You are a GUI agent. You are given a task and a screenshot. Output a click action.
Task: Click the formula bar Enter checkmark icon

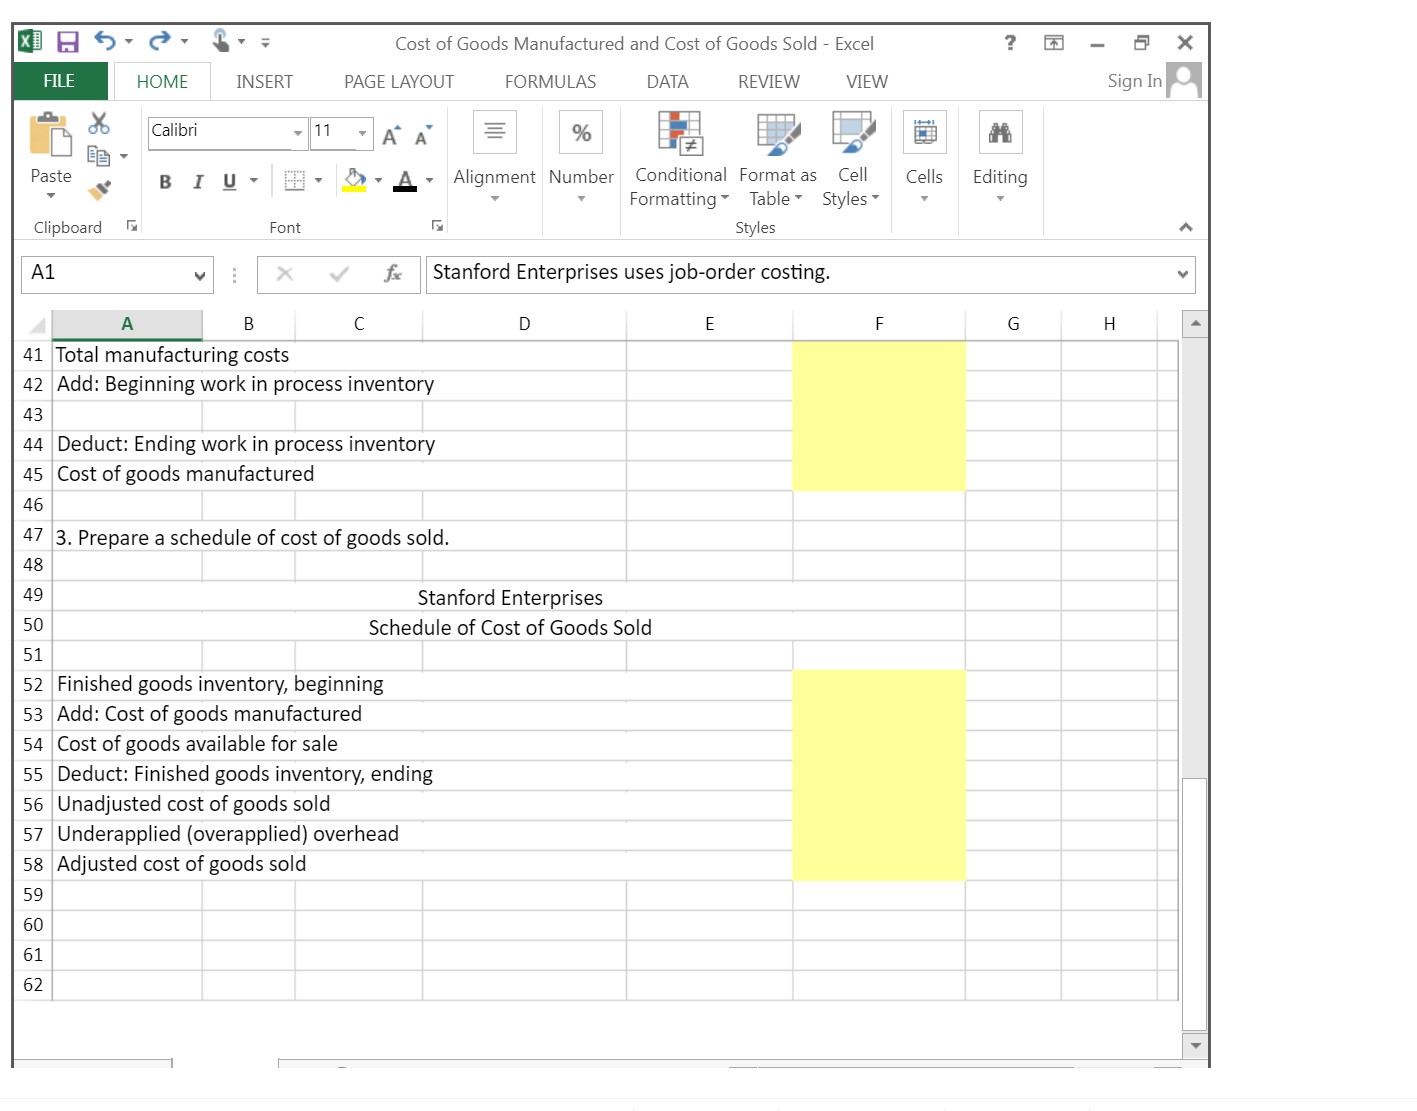(x=339, y=274)
